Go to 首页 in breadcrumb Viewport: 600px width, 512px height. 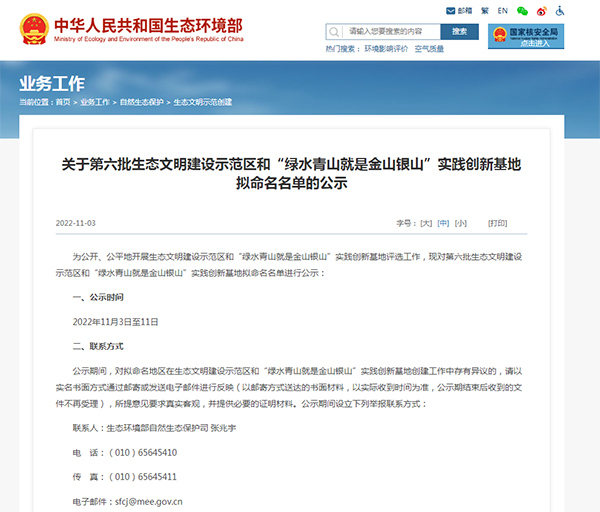(63, 103)
